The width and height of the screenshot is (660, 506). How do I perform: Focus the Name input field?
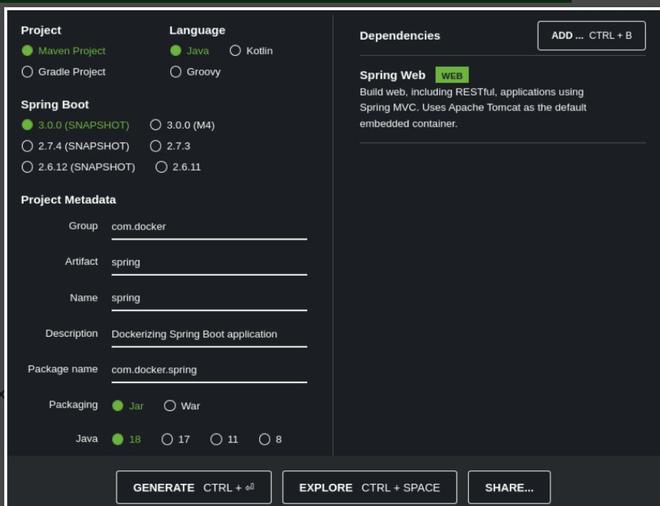click(209, 299)
